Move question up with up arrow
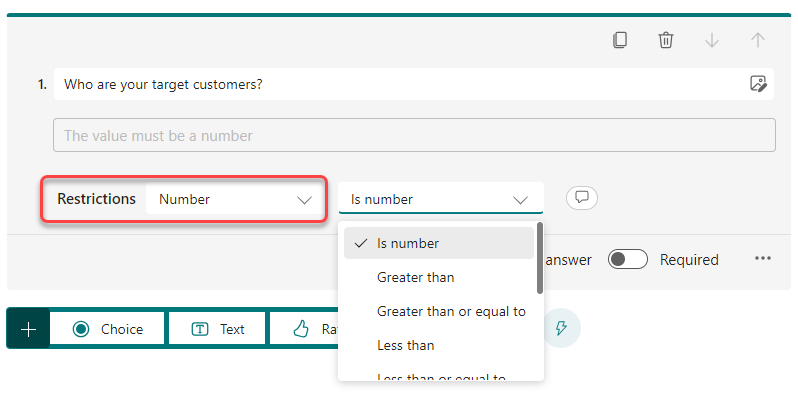798x400 pixels. click(758, 40)
